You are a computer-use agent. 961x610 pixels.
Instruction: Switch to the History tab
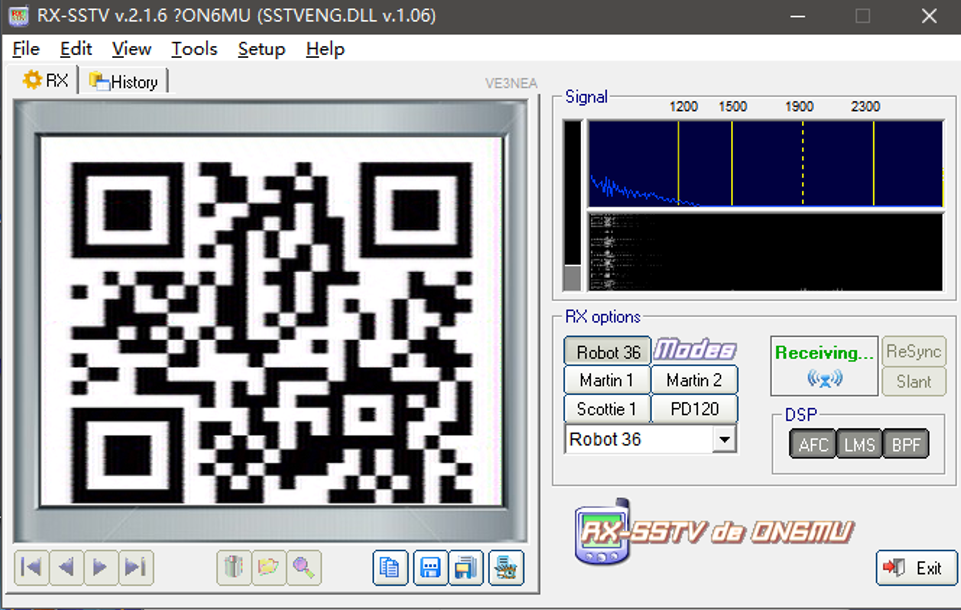point(124,82)
